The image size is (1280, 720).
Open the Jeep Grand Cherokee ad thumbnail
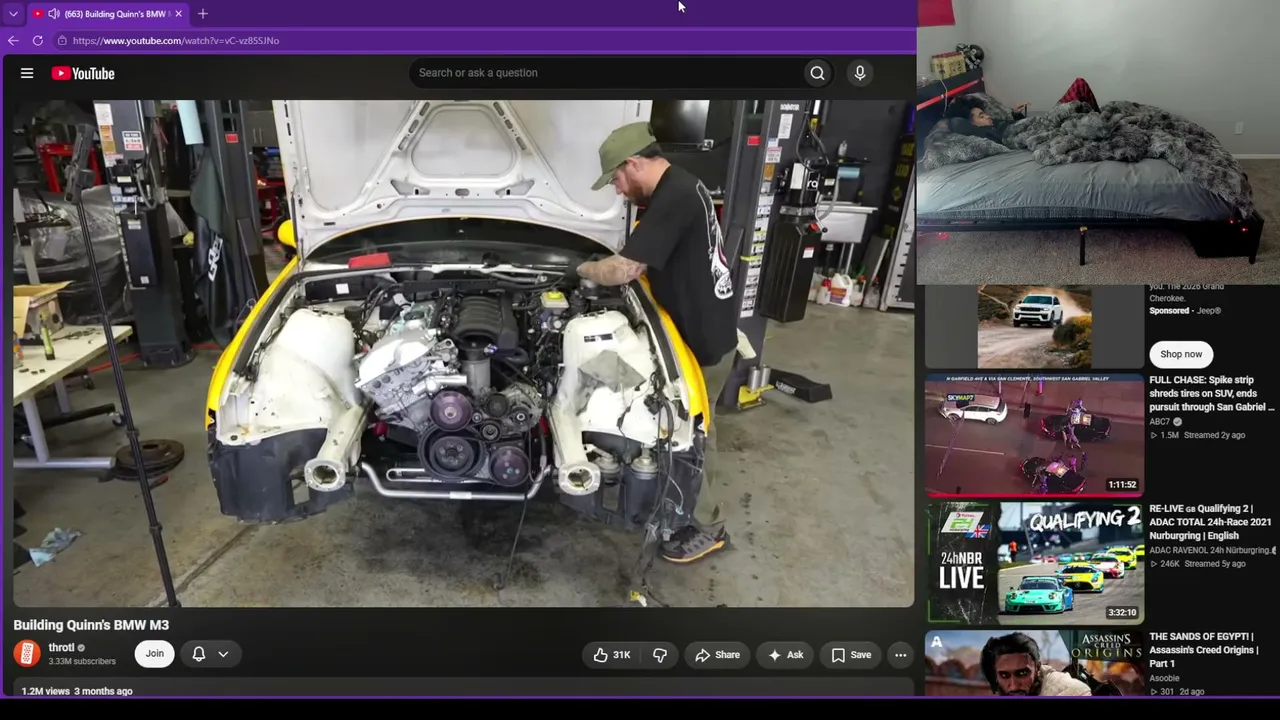(1034, 326)
